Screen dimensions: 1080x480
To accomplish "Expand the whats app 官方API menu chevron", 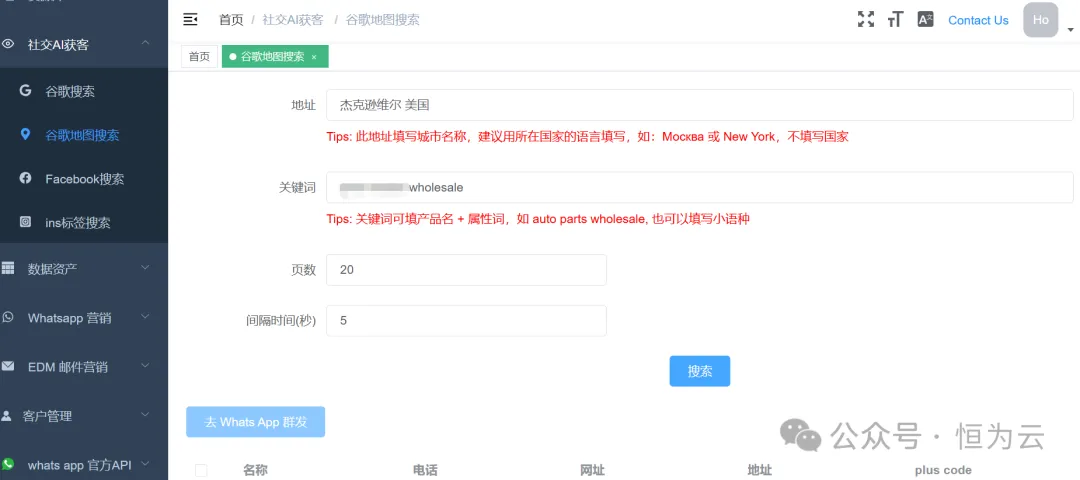I will pyautogui.click(x=145, y=464).
